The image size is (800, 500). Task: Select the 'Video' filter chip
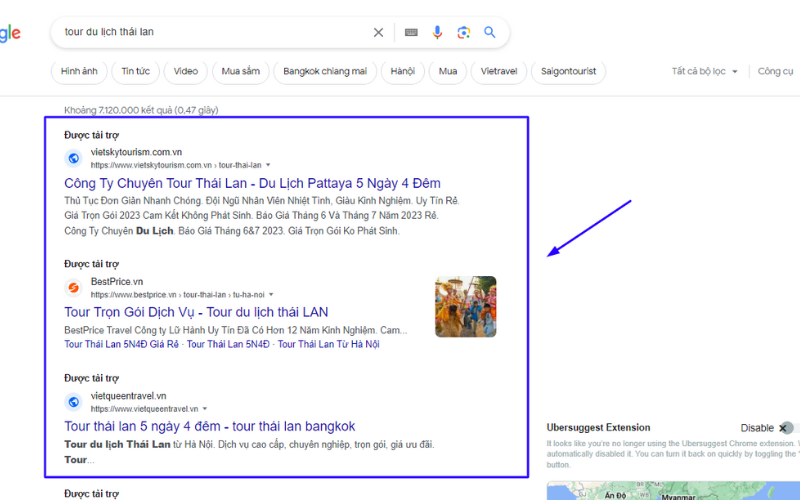point(186,71)
